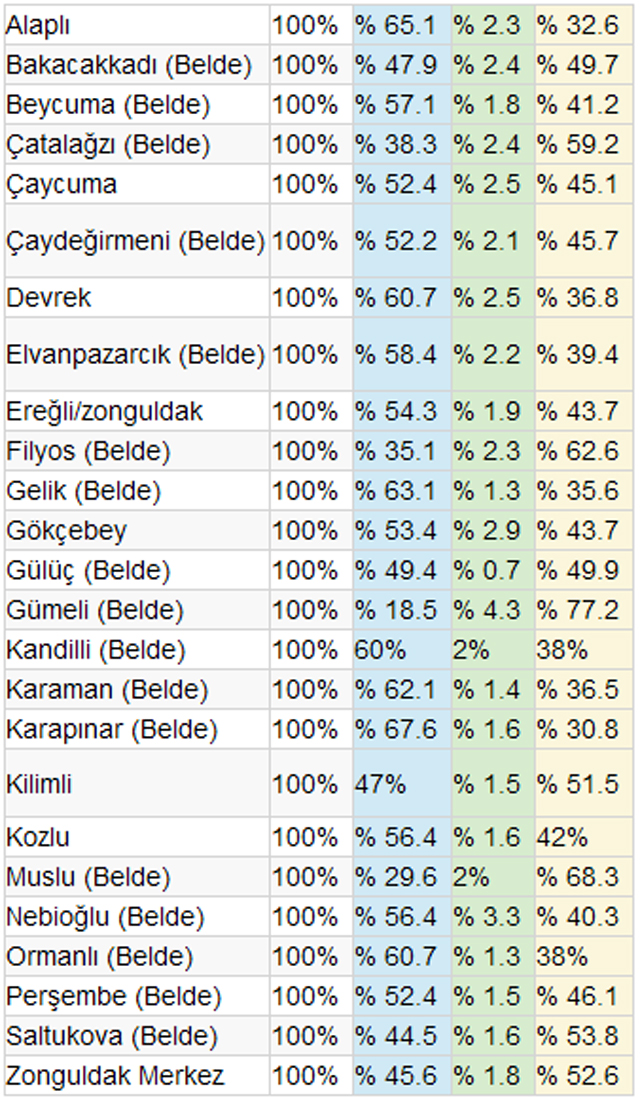Click the 100% cell in Devrek row
The height and width of the screenshot is (1098, 640).
pos(311,298)
